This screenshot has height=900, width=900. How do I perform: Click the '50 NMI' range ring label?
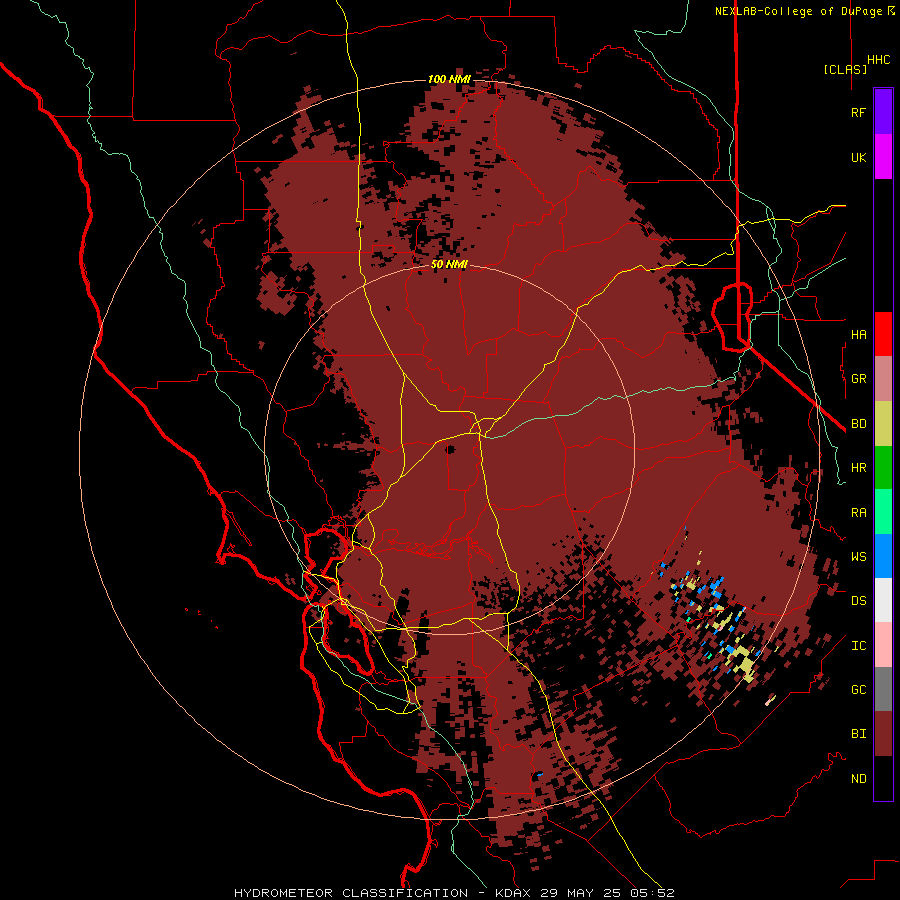point(449,264)
